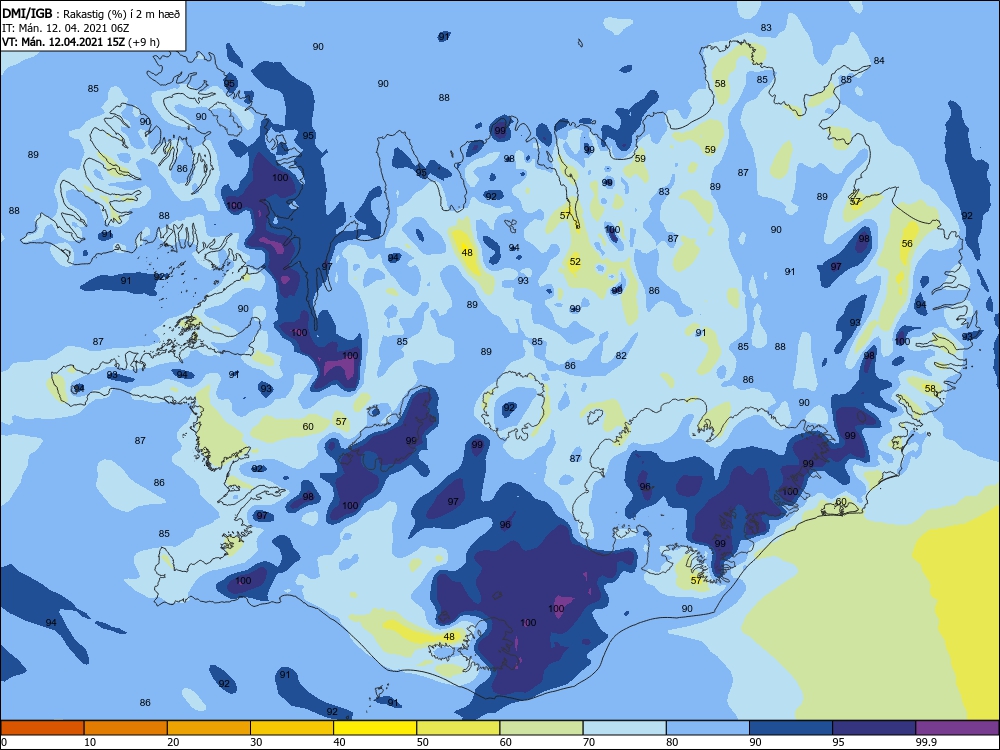The height and width of the screenshot is (750, 1000).
Task: Click the title 'DMI/IGB : Rakastig (%) í 2 m hæð'
Action: [91, 13]
